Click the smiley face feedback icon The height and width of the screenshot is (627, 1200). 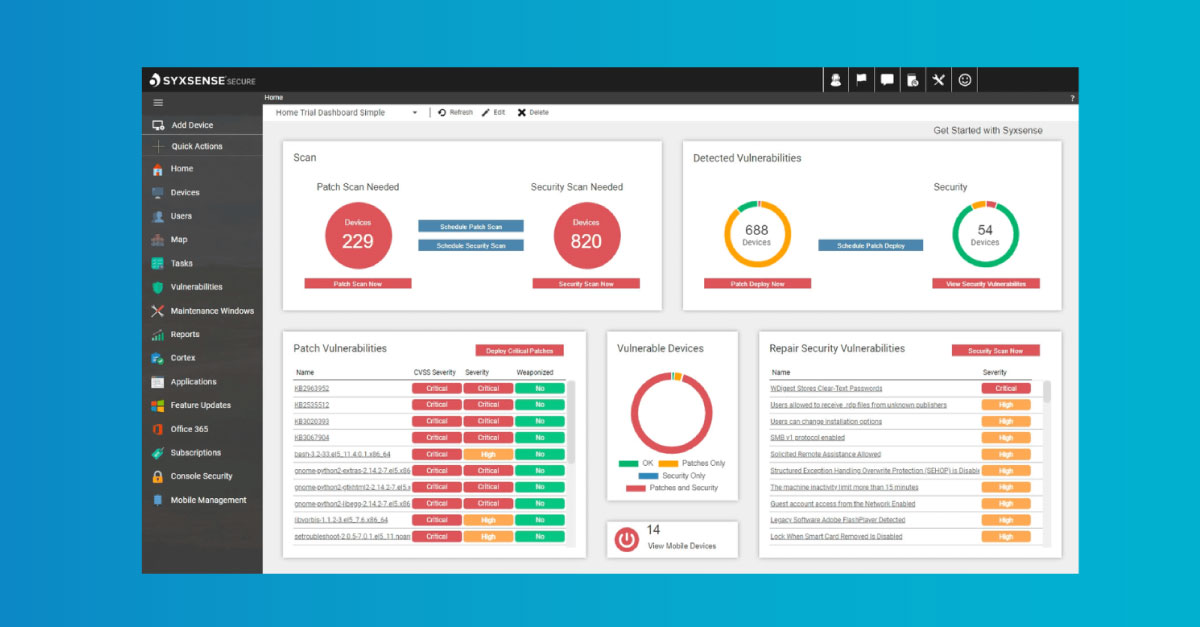coord(964,81)
